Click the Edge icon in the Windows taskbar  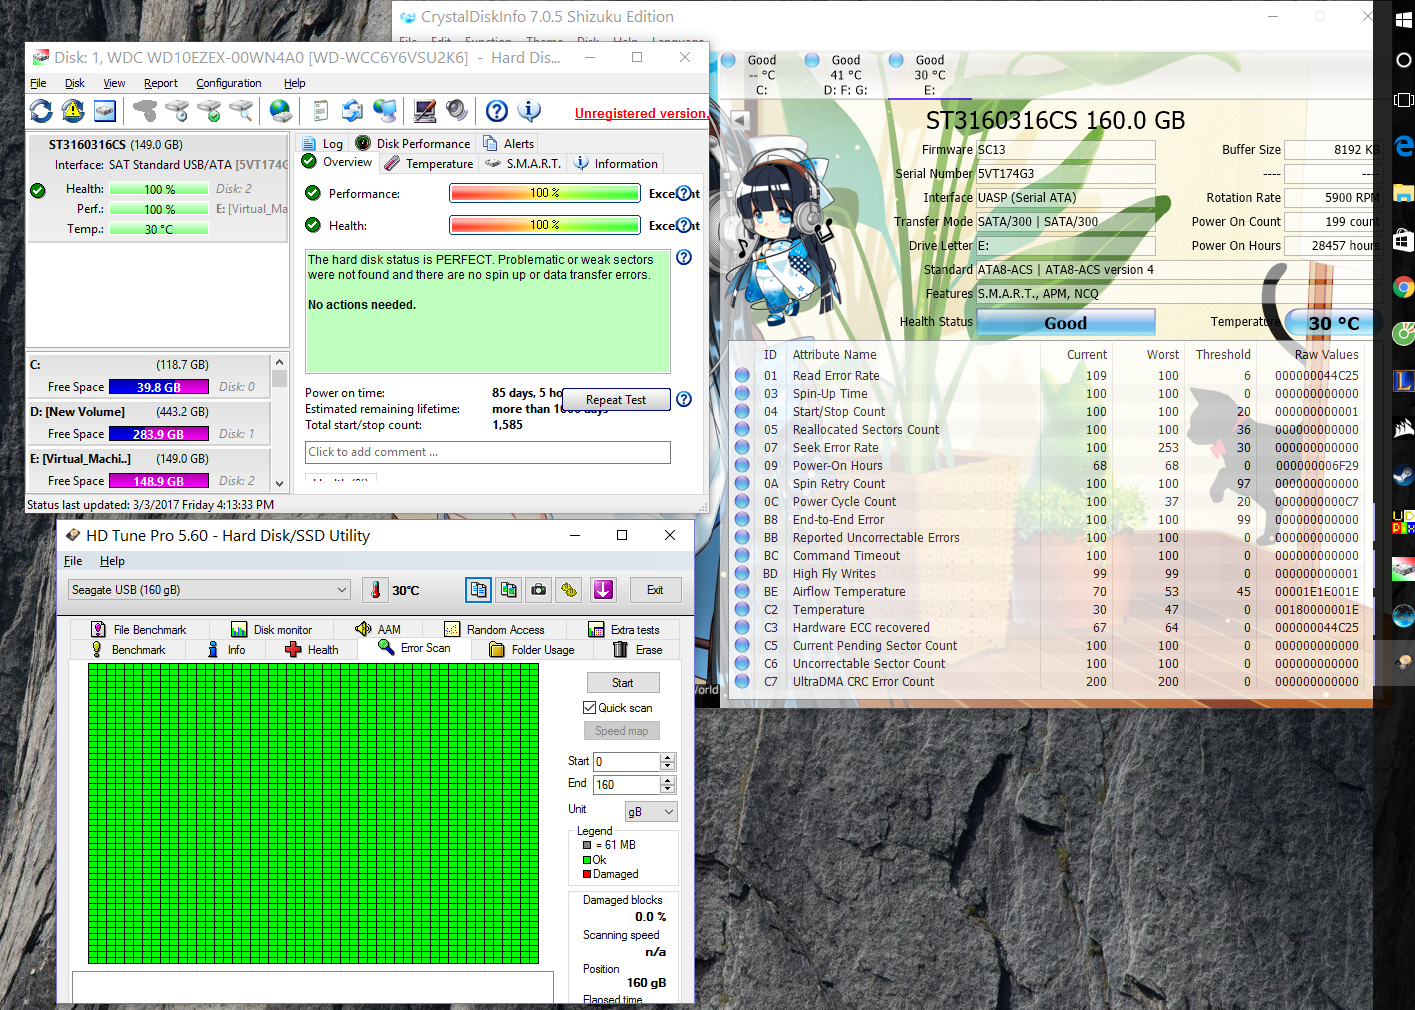click(x=1403, y=146)
